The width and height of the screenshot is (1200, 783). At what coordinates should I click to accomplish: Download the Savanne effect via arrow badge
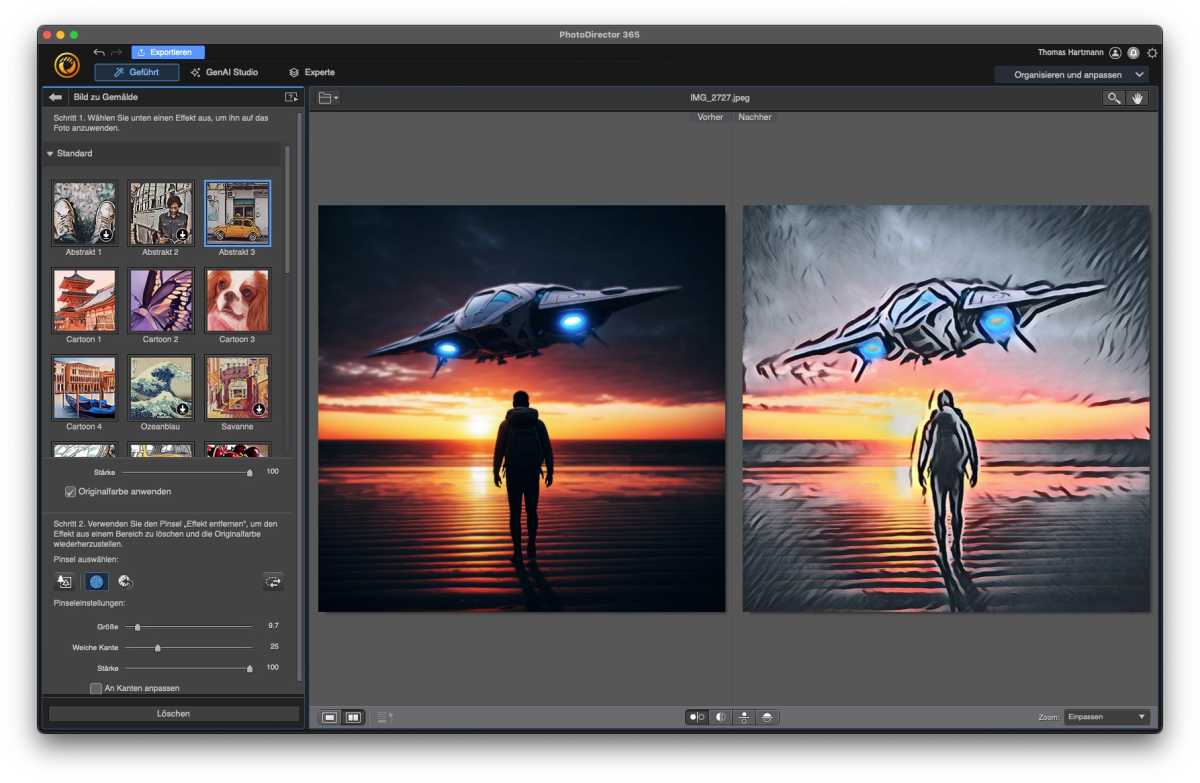click(x=259, y=409)
